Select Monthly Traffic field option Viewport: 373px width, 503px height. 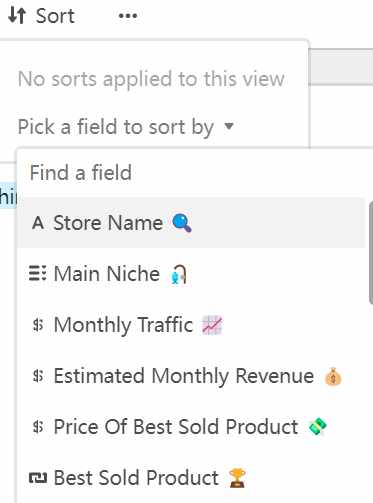click(x=191, y=325)
